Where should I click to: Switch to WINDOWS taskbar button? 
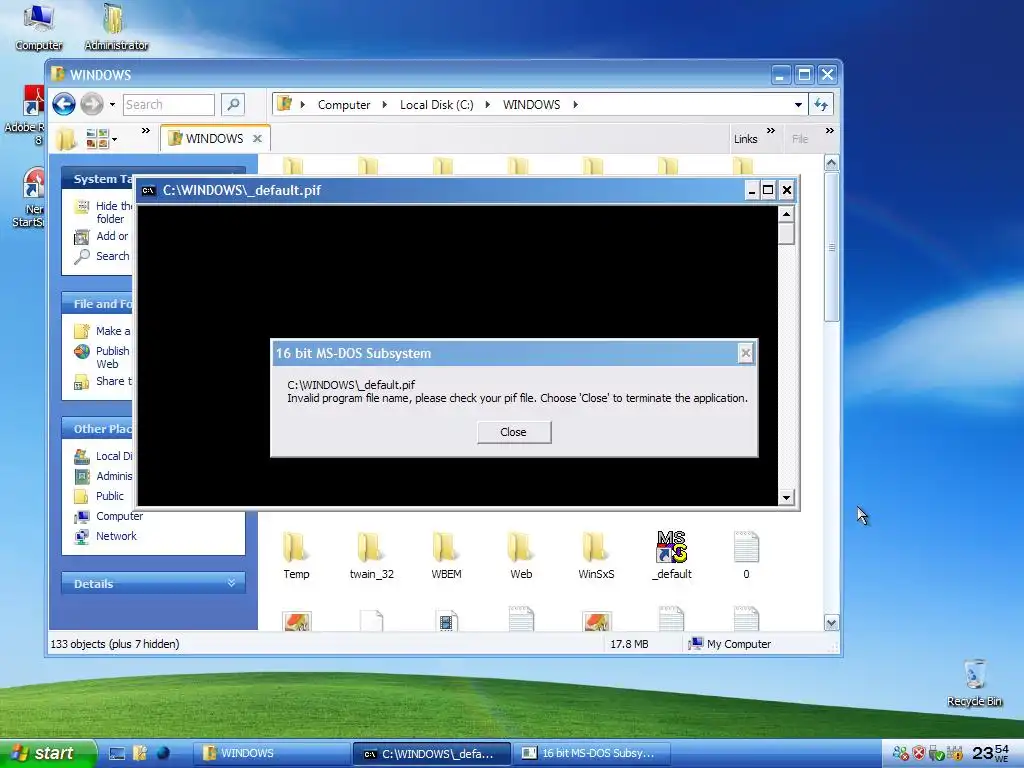(x=270, y=753)
